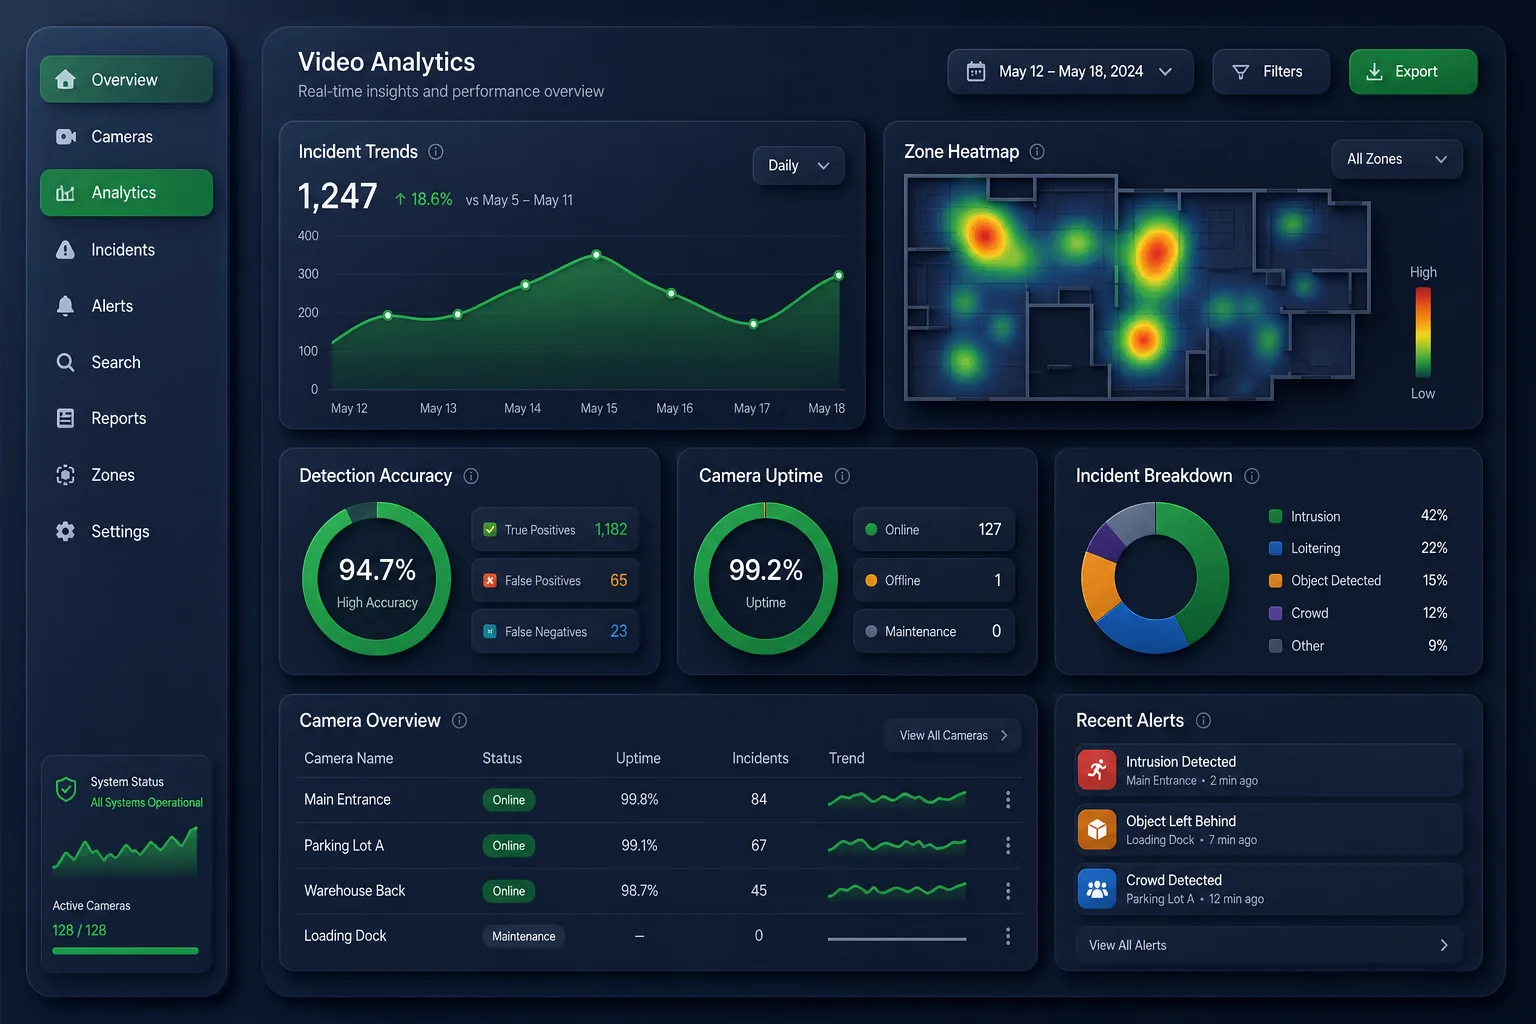Click the Alerts bell icon
The height and width of the screenshot is (1024, 1536).
(x=66, y=306)
